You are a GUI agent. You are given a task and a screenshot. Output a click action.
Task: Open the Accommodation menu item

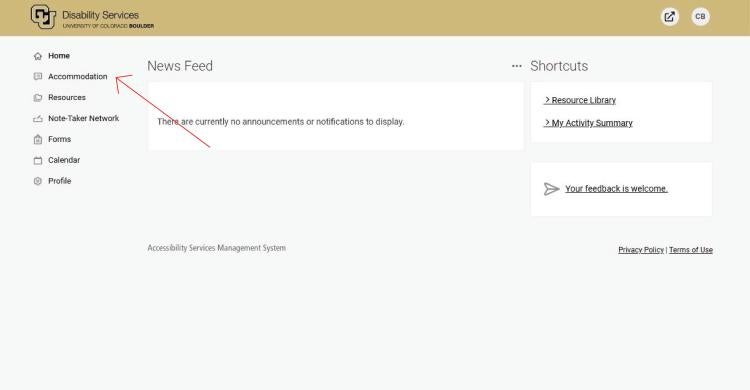[x=77, y=77]
